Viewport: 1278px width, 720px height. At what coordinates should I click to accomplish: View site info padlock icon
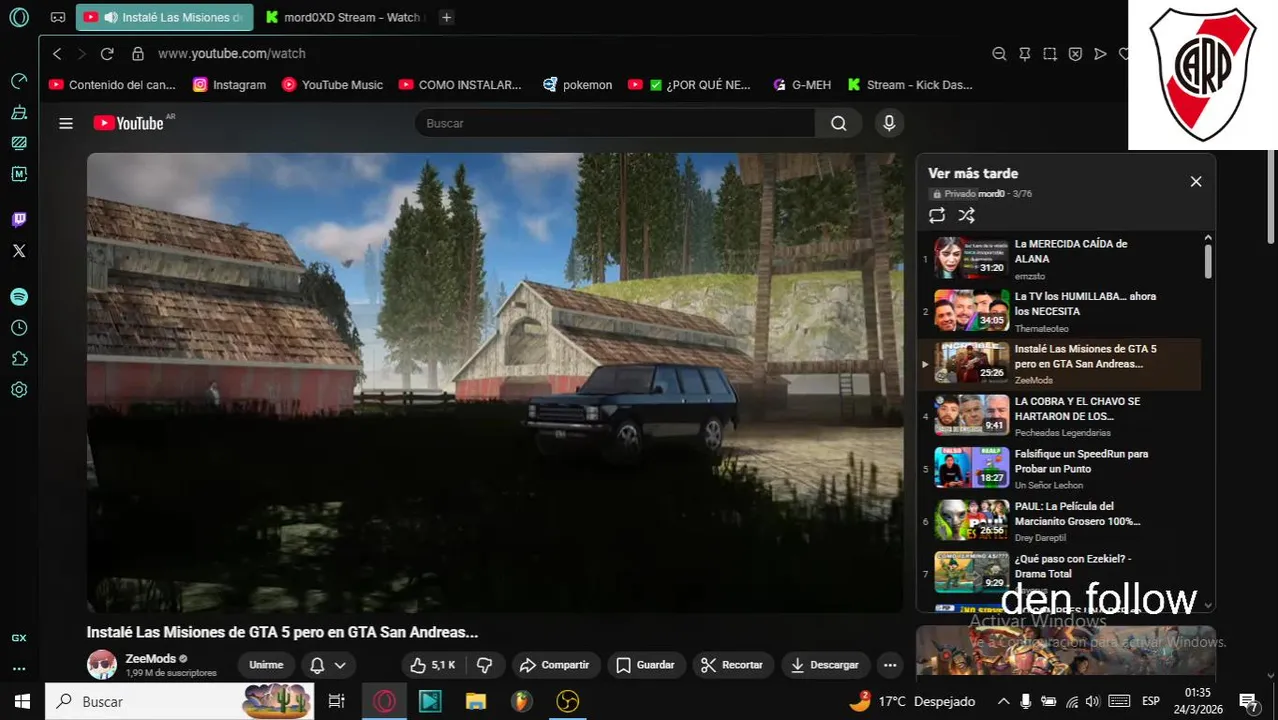pos(138,54)
